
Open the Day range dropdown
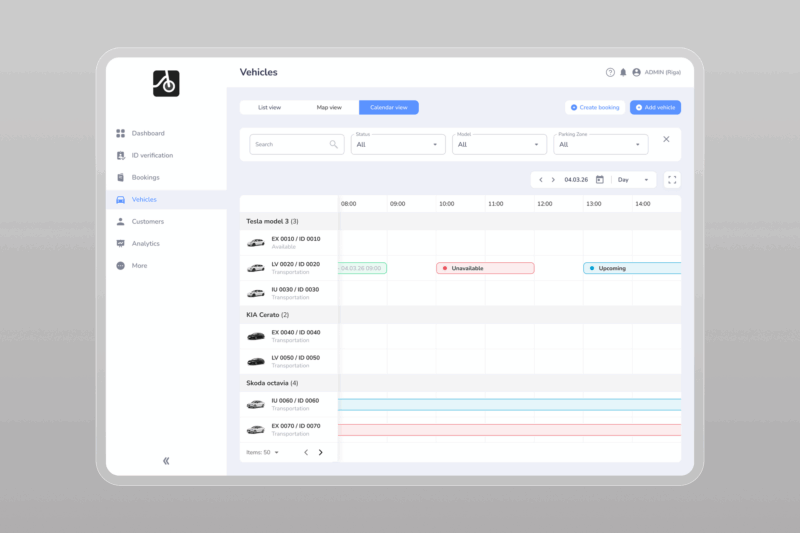pos(633,180)
